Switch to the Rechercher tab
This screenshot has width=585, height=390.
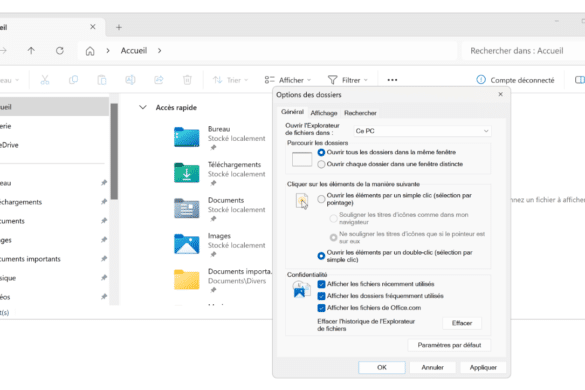360,113
